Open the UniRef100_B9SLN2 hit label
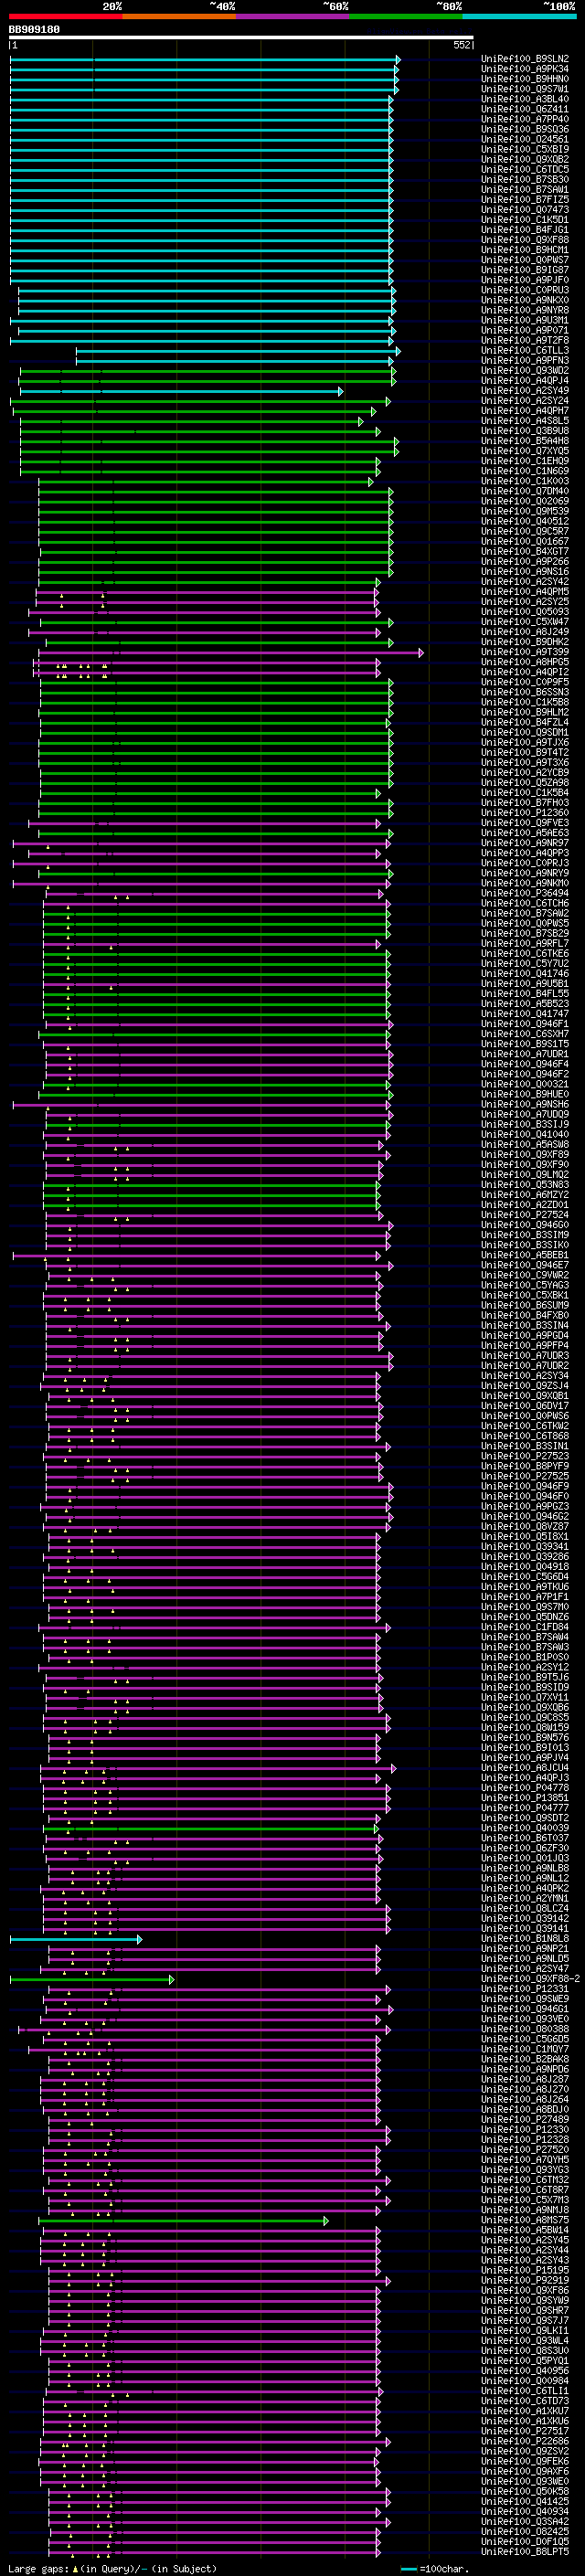Screen dimensions: 585x2576 coord(525,59)
